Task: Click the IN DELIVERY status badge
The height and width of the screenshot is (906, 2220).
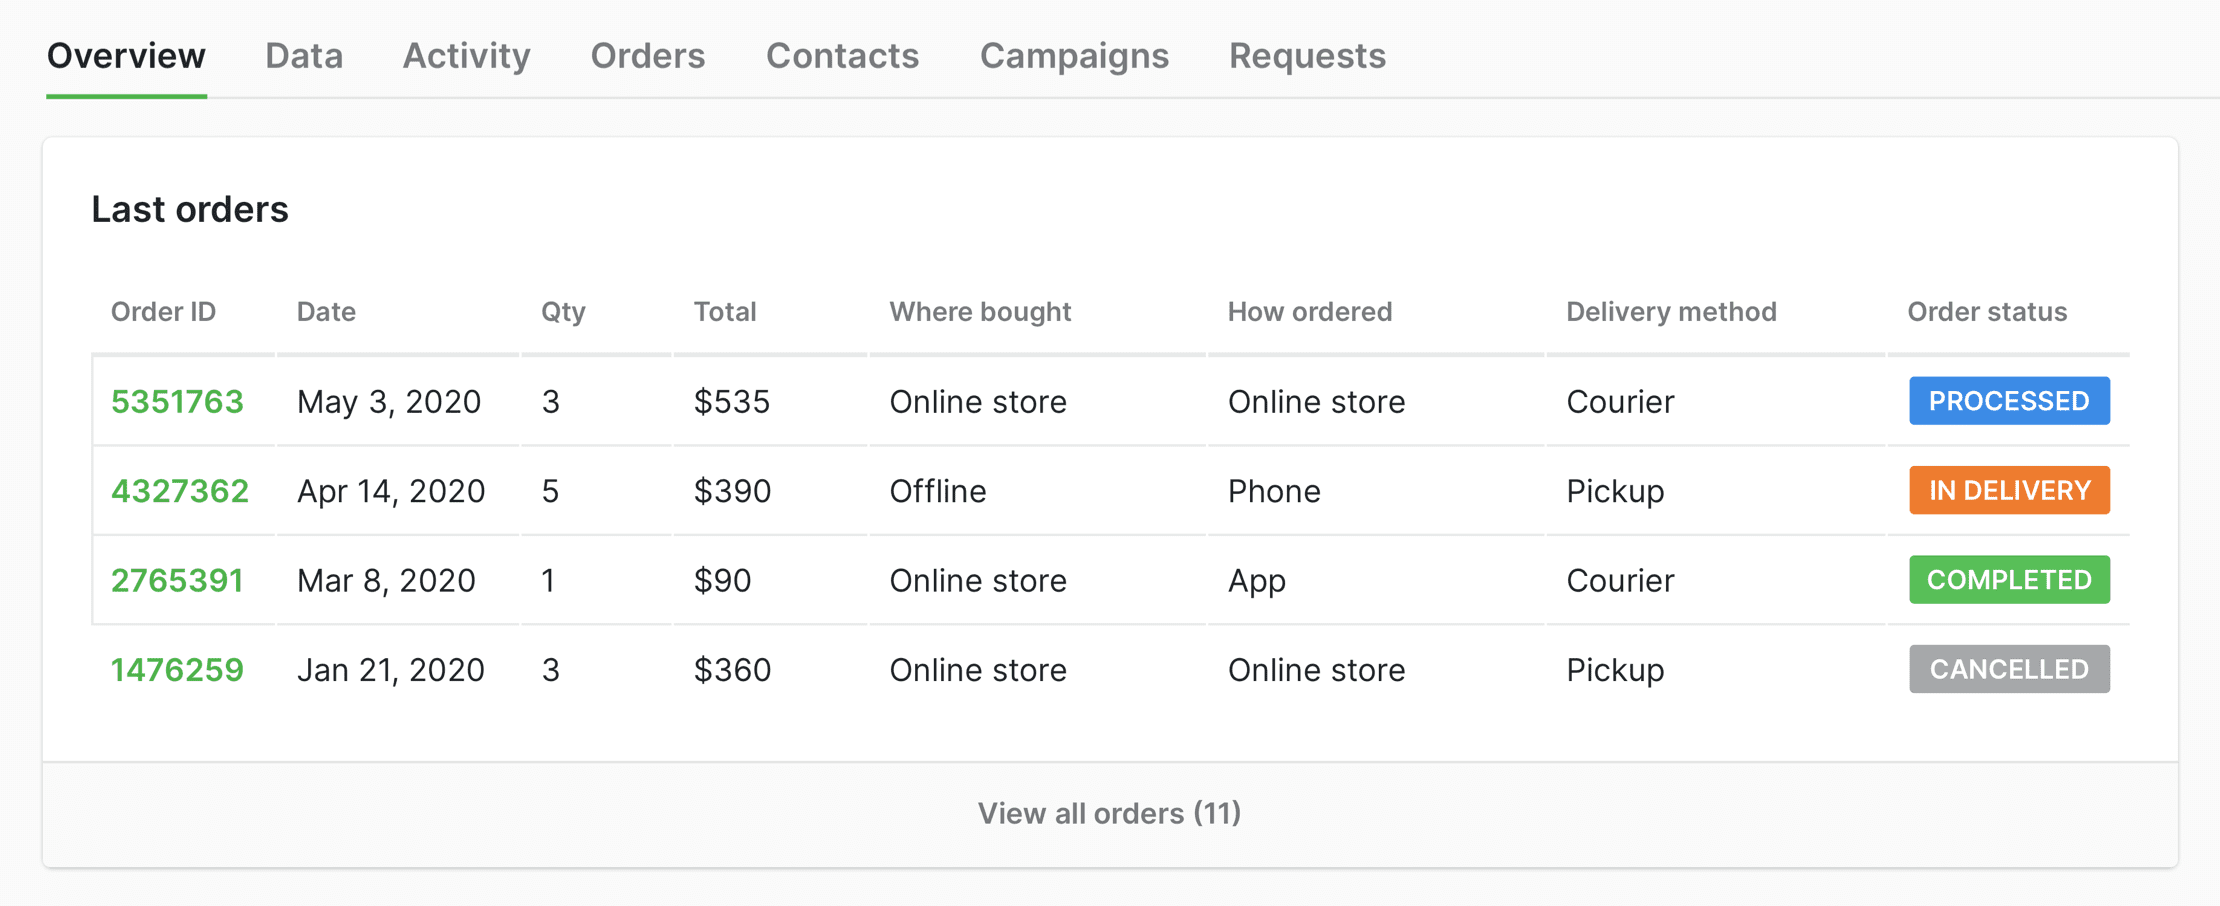Action: [x=2009, y=490]
